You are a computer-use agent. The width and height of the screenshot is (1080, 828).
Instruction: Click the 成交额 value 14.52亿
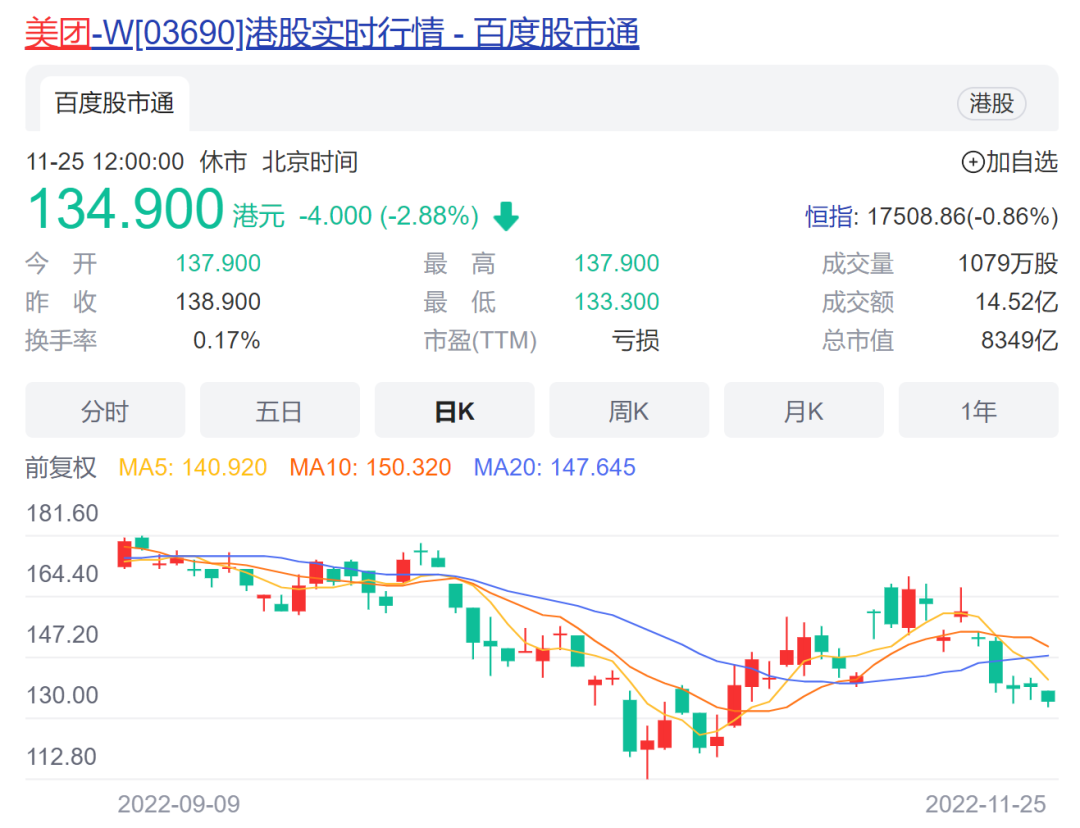pos(1016,302)
